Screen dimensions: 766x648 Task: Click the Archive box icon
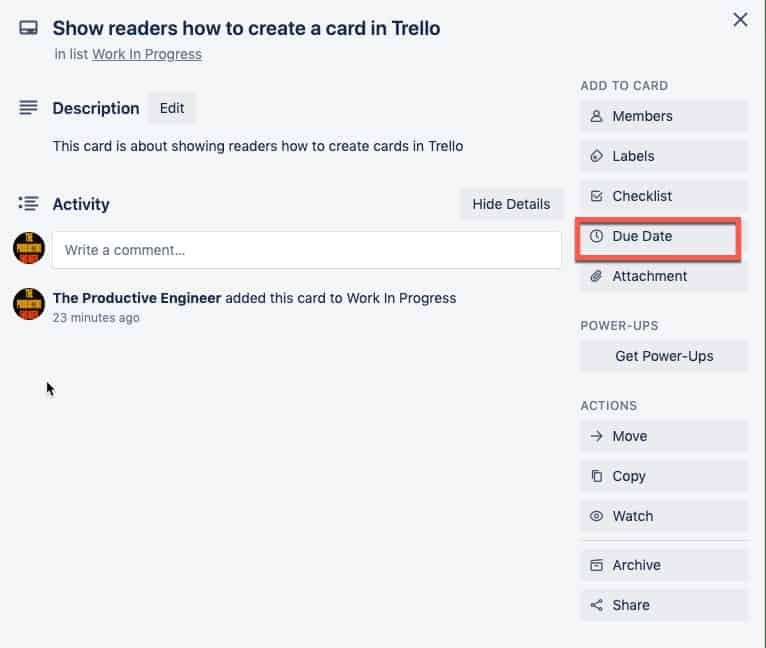pyautogui.click(x=596, y=565)
